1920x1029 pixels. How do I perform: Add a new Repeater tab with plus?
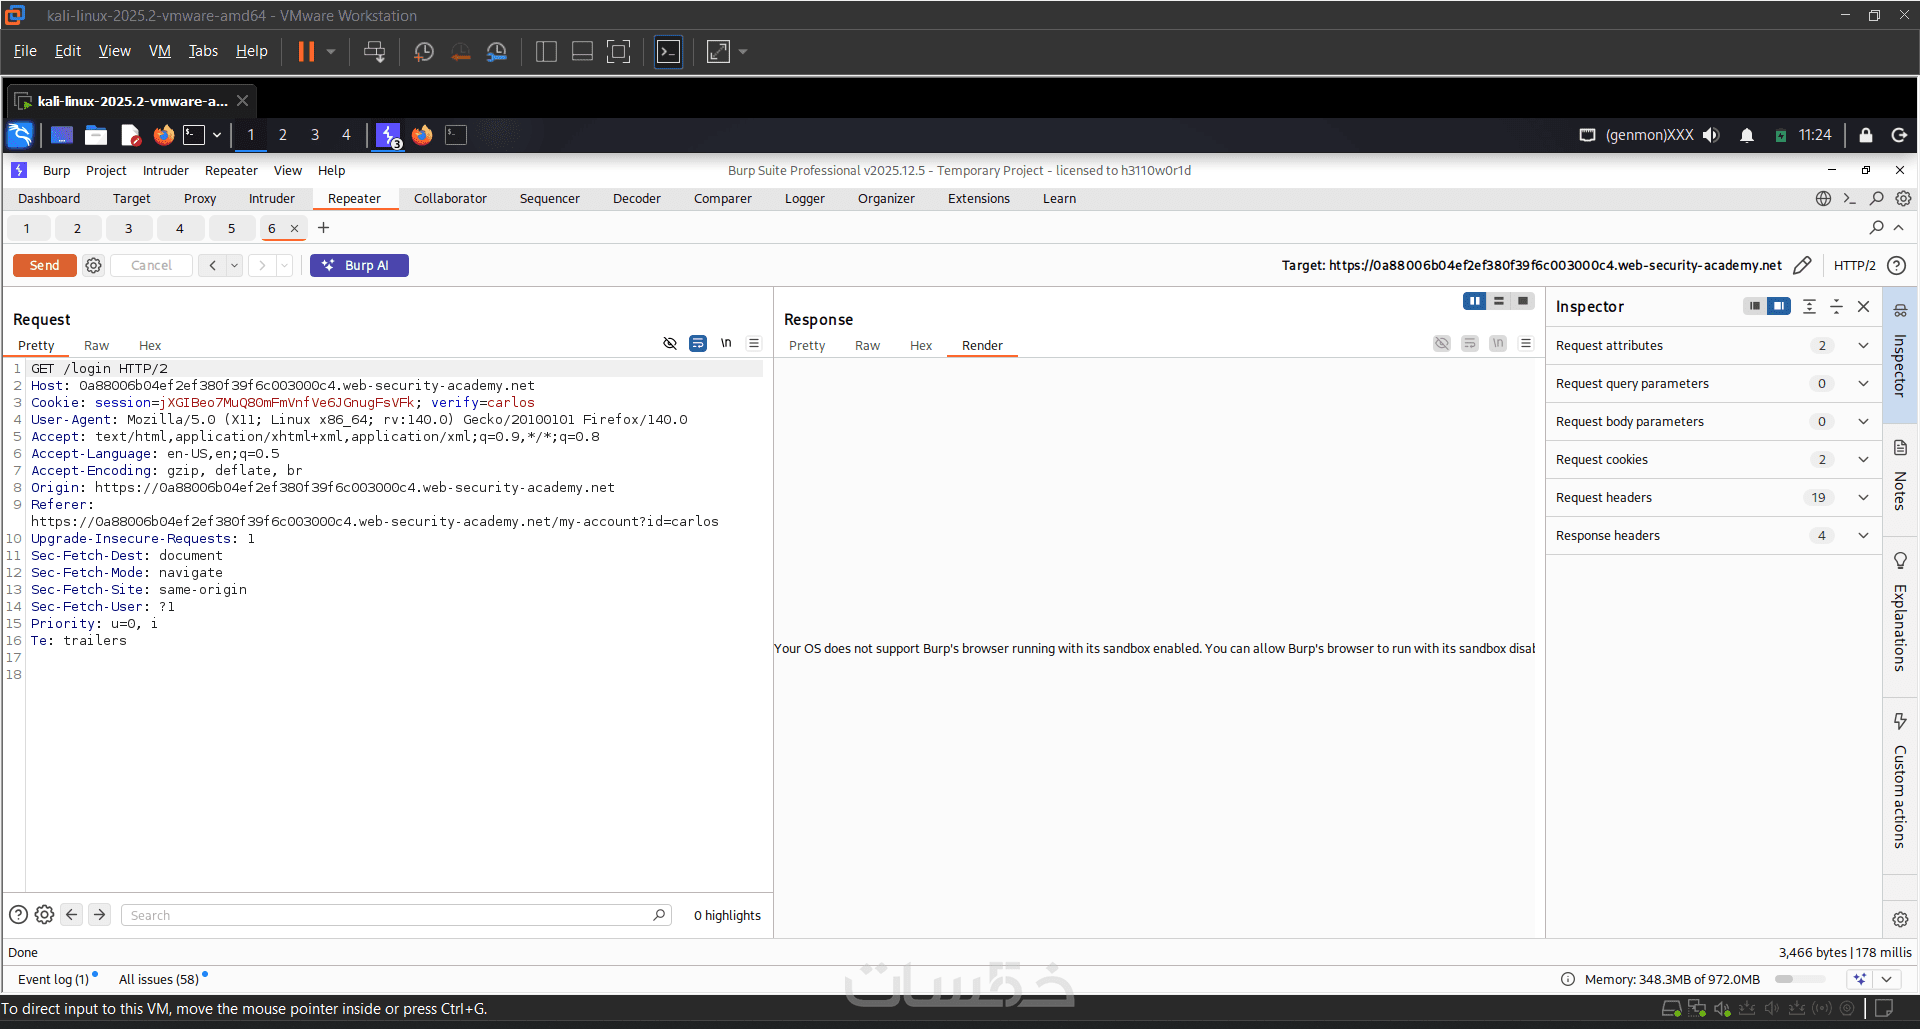(x=323, y=228)
